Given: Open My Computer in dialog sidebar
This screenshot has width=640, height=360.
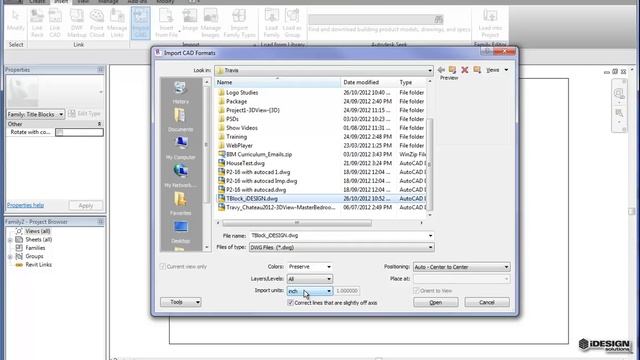Looking at the screenshot, I should pos(180,148).
